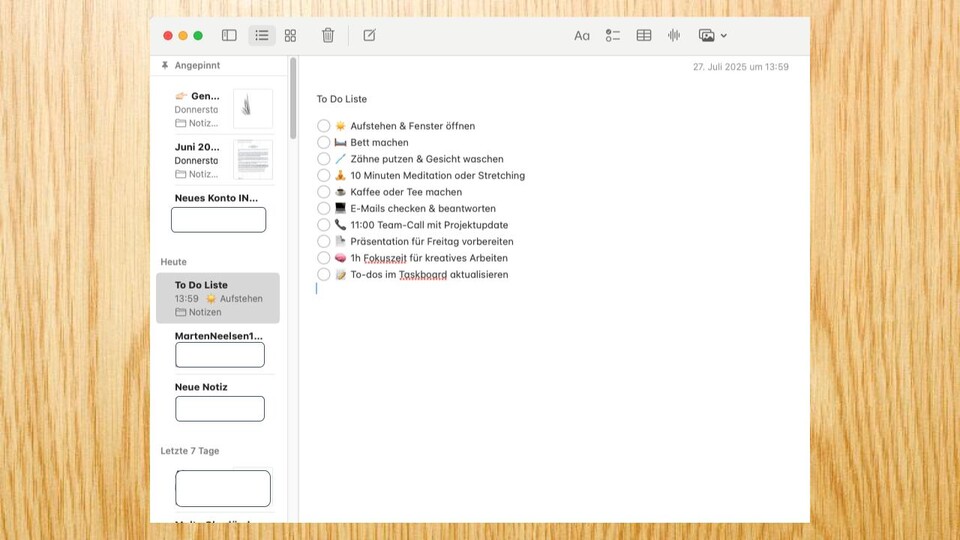Viewport: 960px width, 540px height.
Task: Check off 'Kaffee oder Tee machen'
Action: coord(323,192)
